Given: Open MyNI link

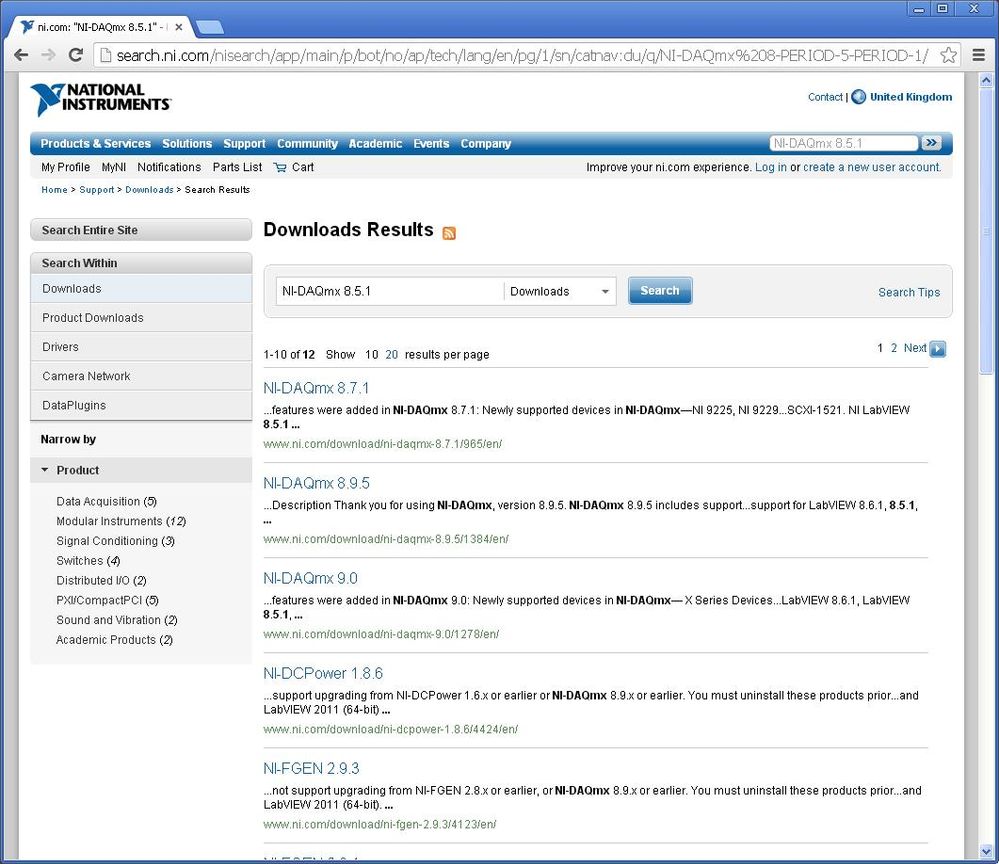Looking at the screenshot, I should coord(113,167).
